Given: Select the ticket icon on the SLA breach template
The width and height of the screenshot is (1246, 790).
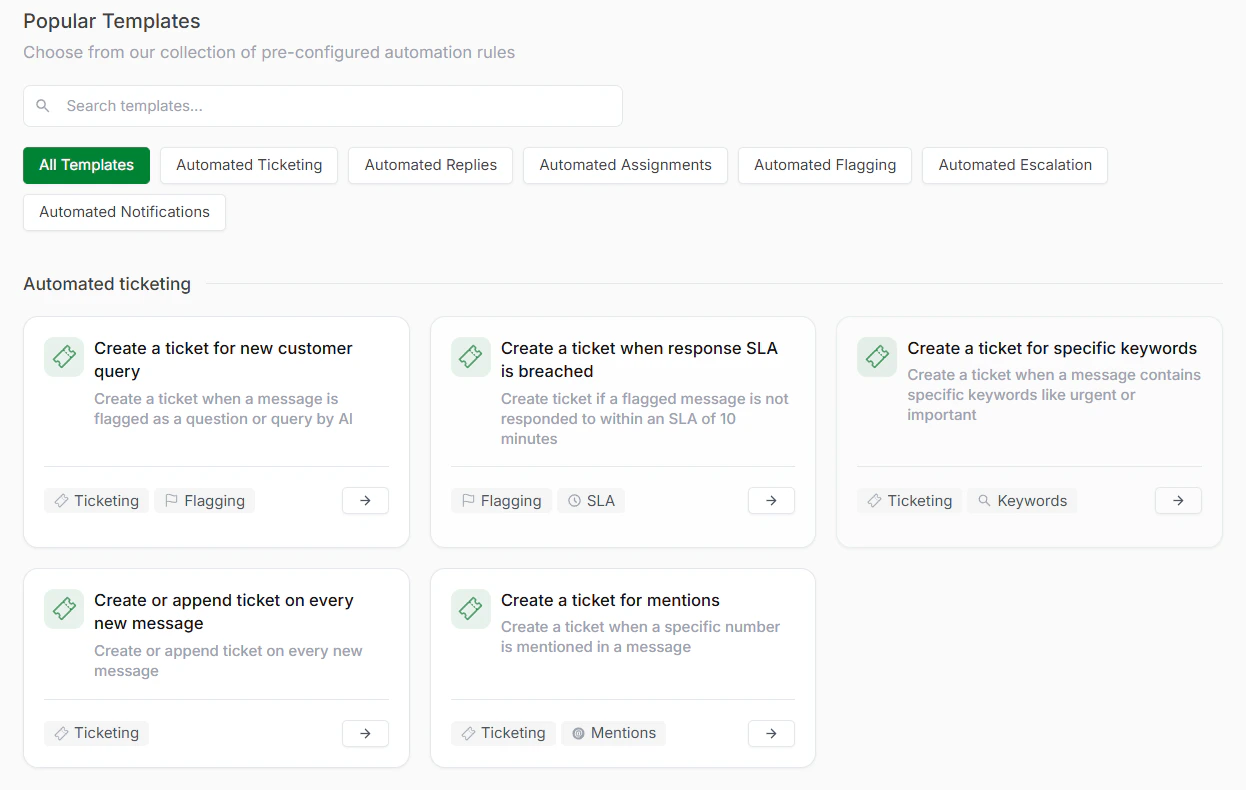Looking at the screenshot, I should pyautogui.click(x=470, y=357).
